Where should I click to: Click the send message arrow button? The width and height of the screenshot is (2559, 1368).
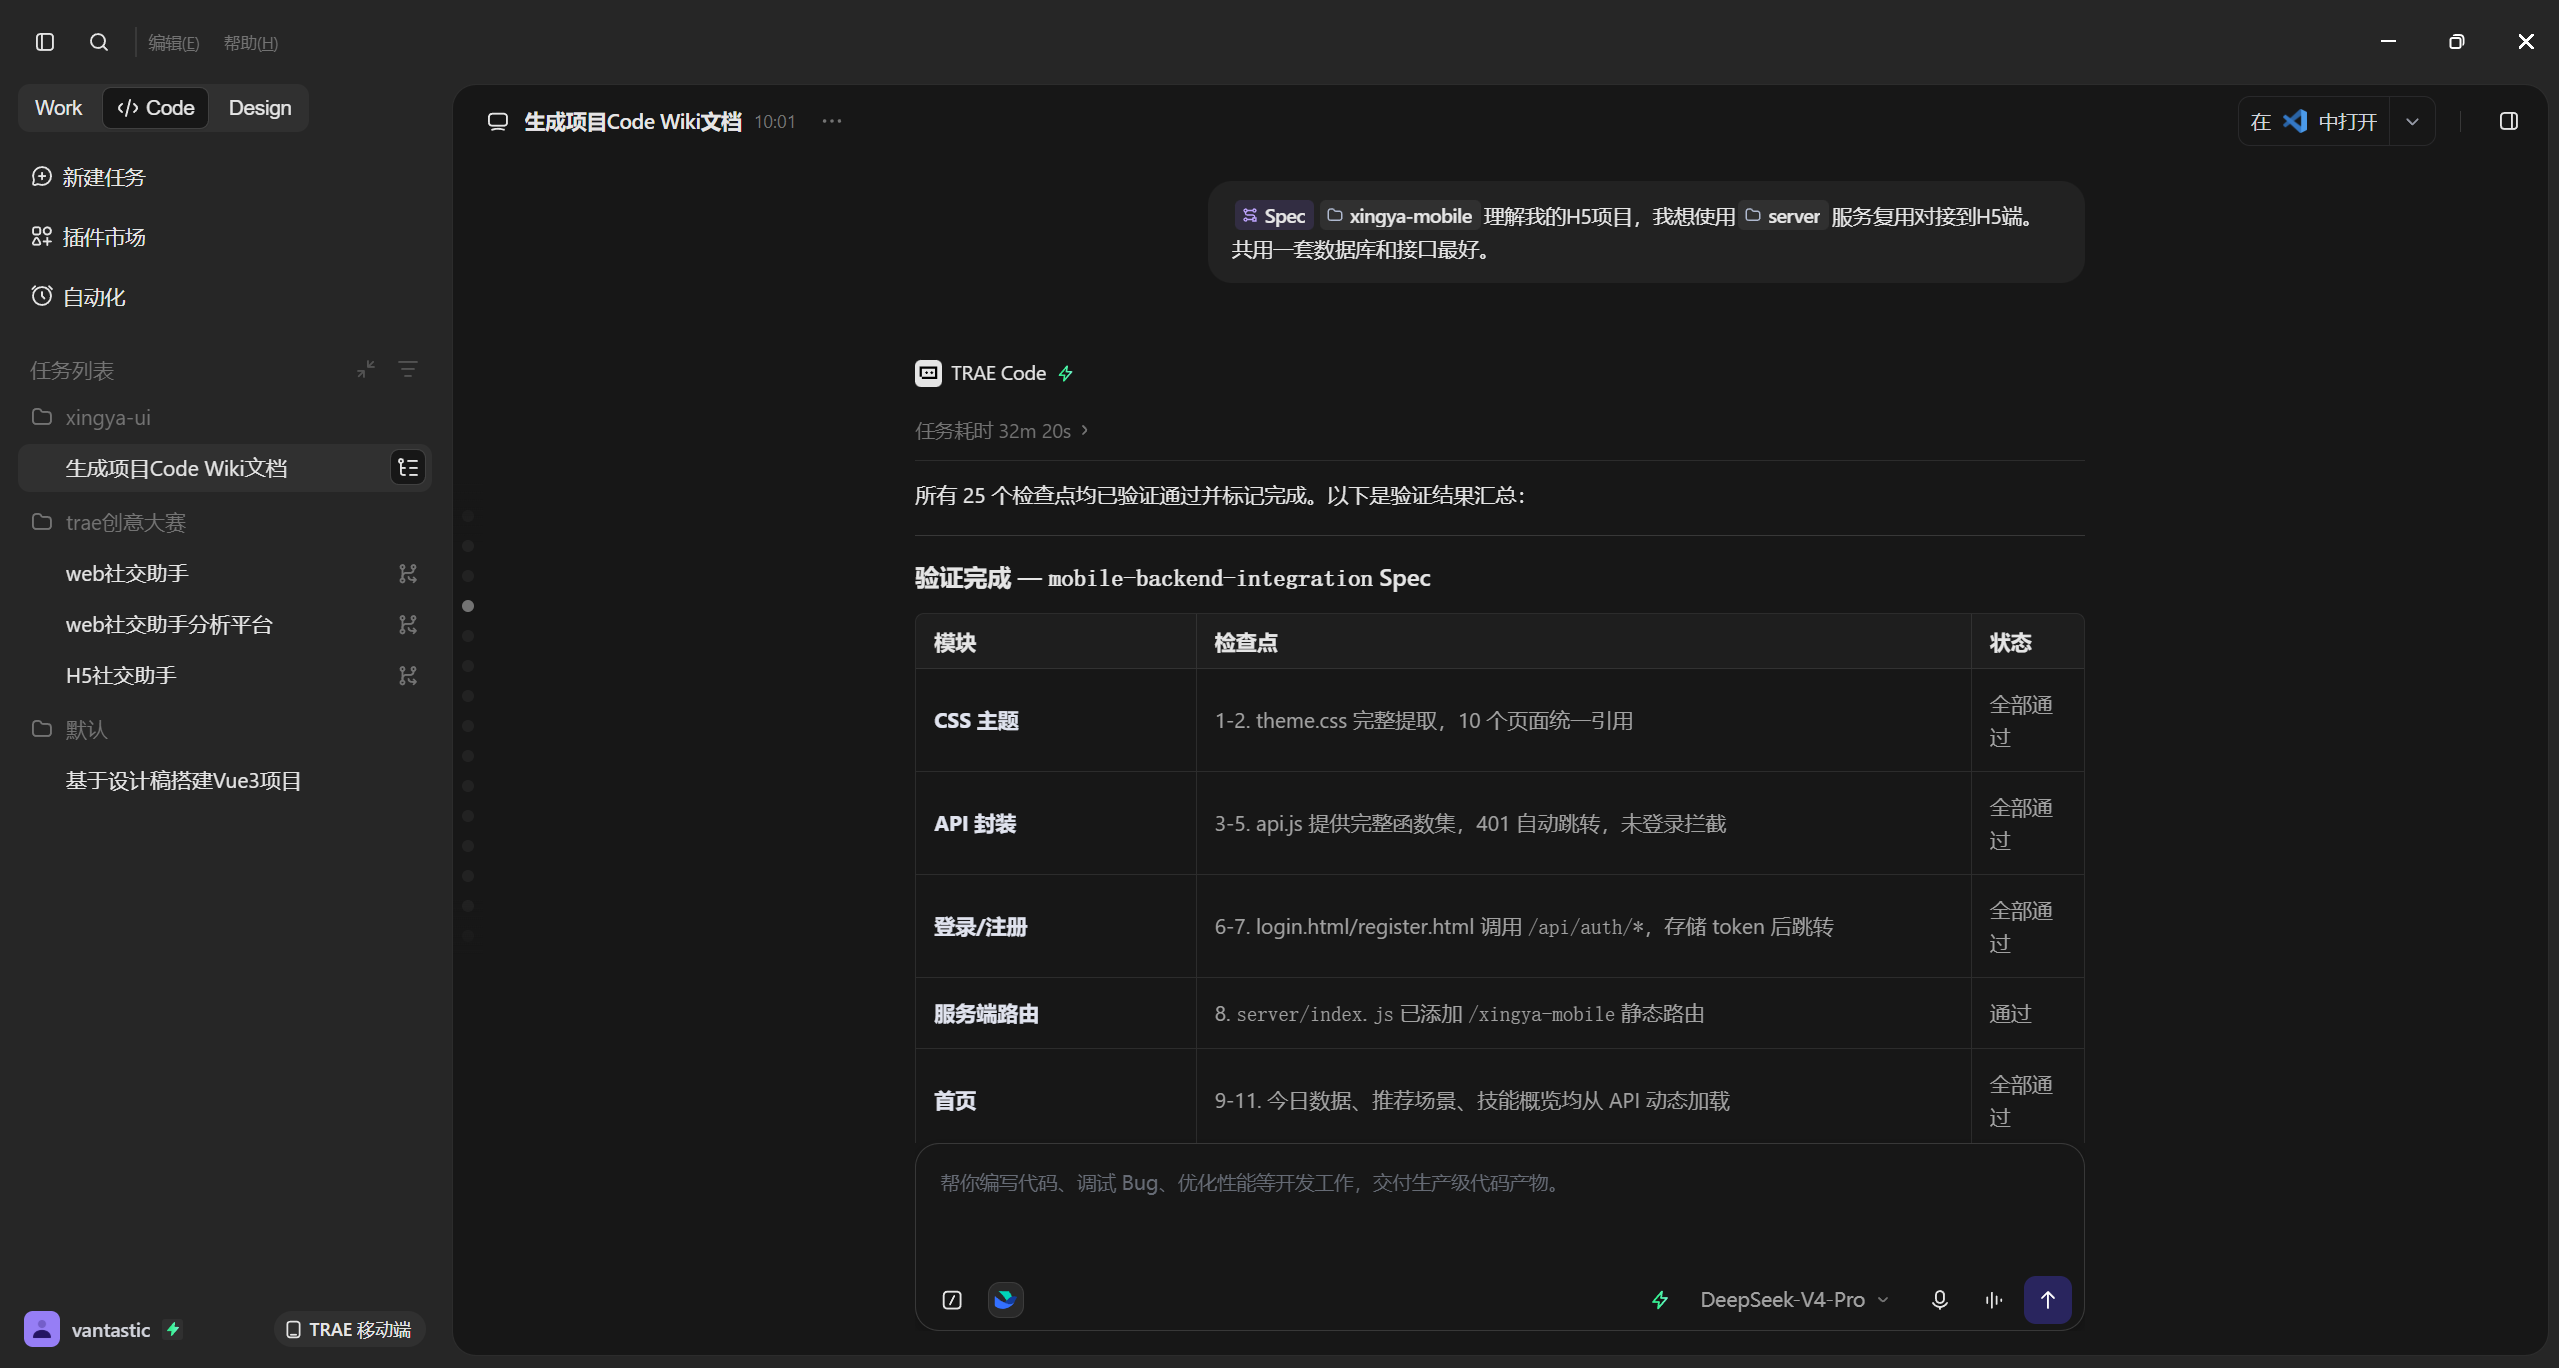click(2047, 1299)
